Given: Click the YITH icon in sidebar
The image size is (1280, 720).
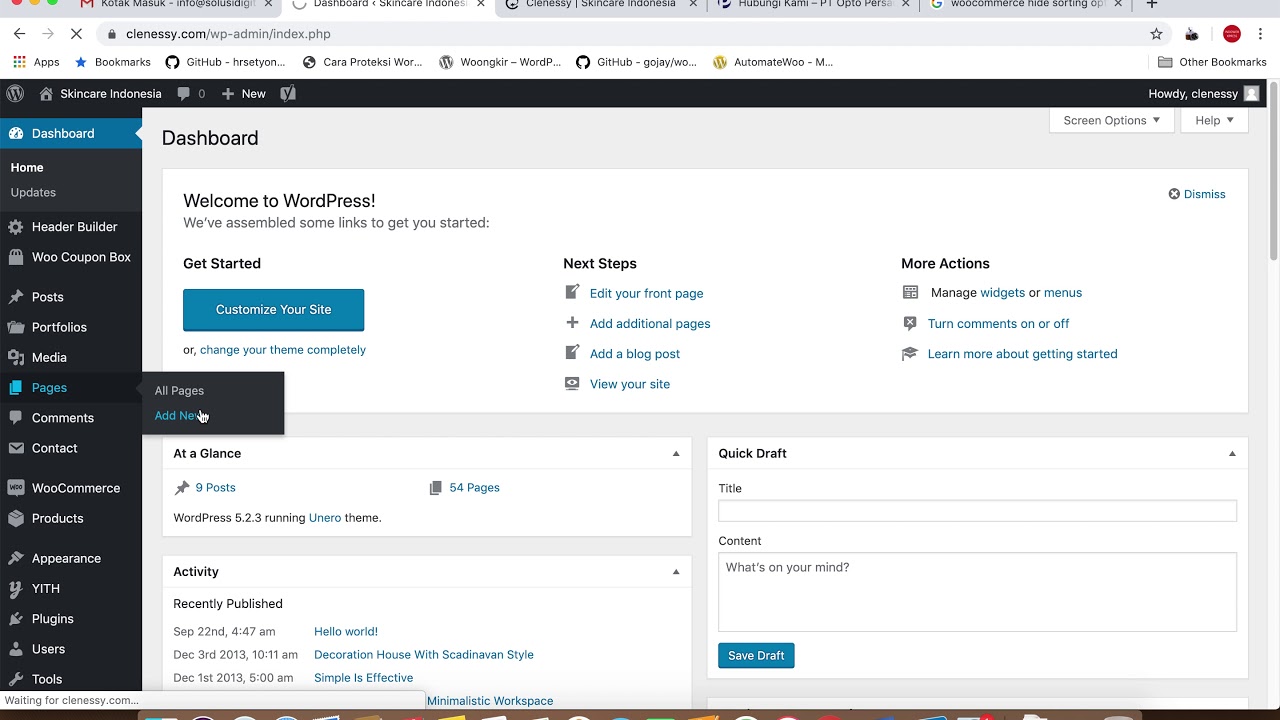Looking at the screenshot, I should (15, 588).
